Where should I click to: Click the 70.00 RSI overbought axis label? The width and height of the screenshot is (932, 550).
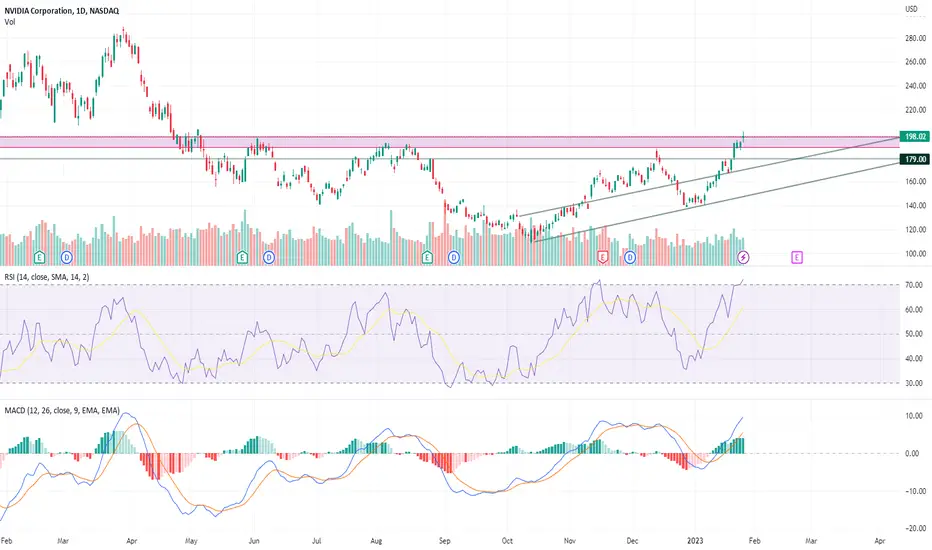(914, 285)
